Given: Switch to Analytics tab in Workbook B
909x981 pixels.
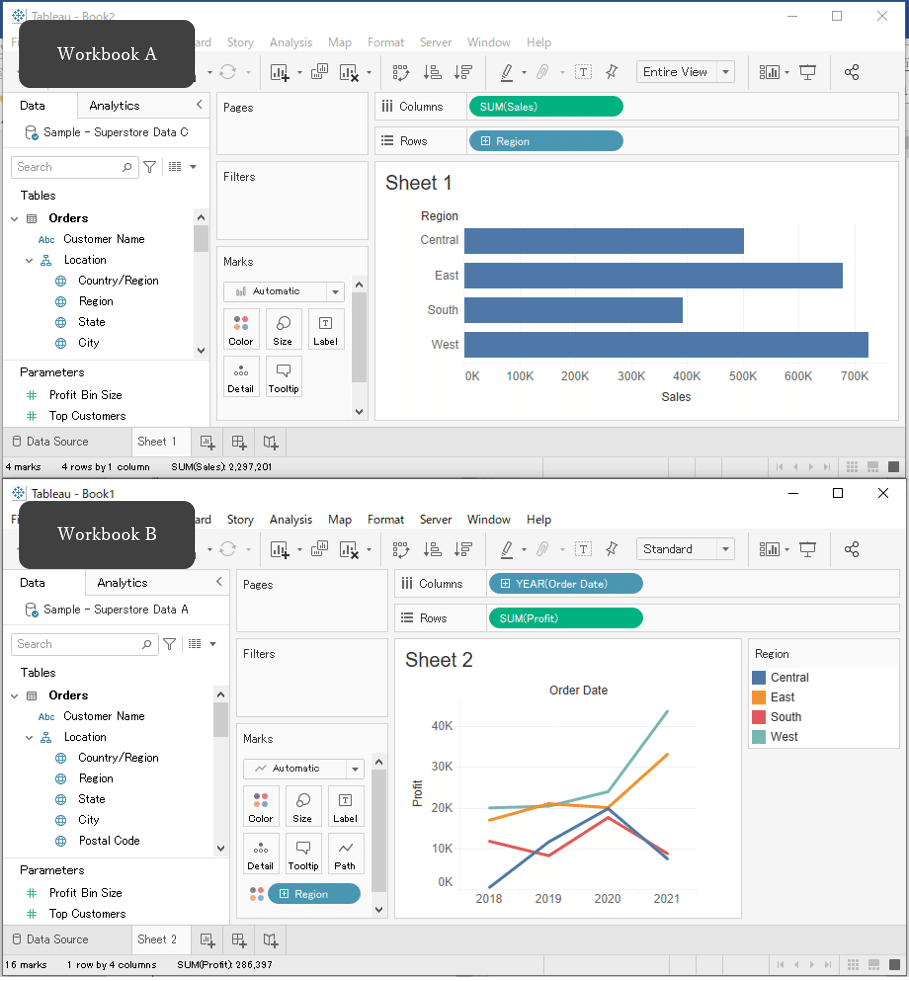Looking at the screenshot, I should tap(123, 582).
